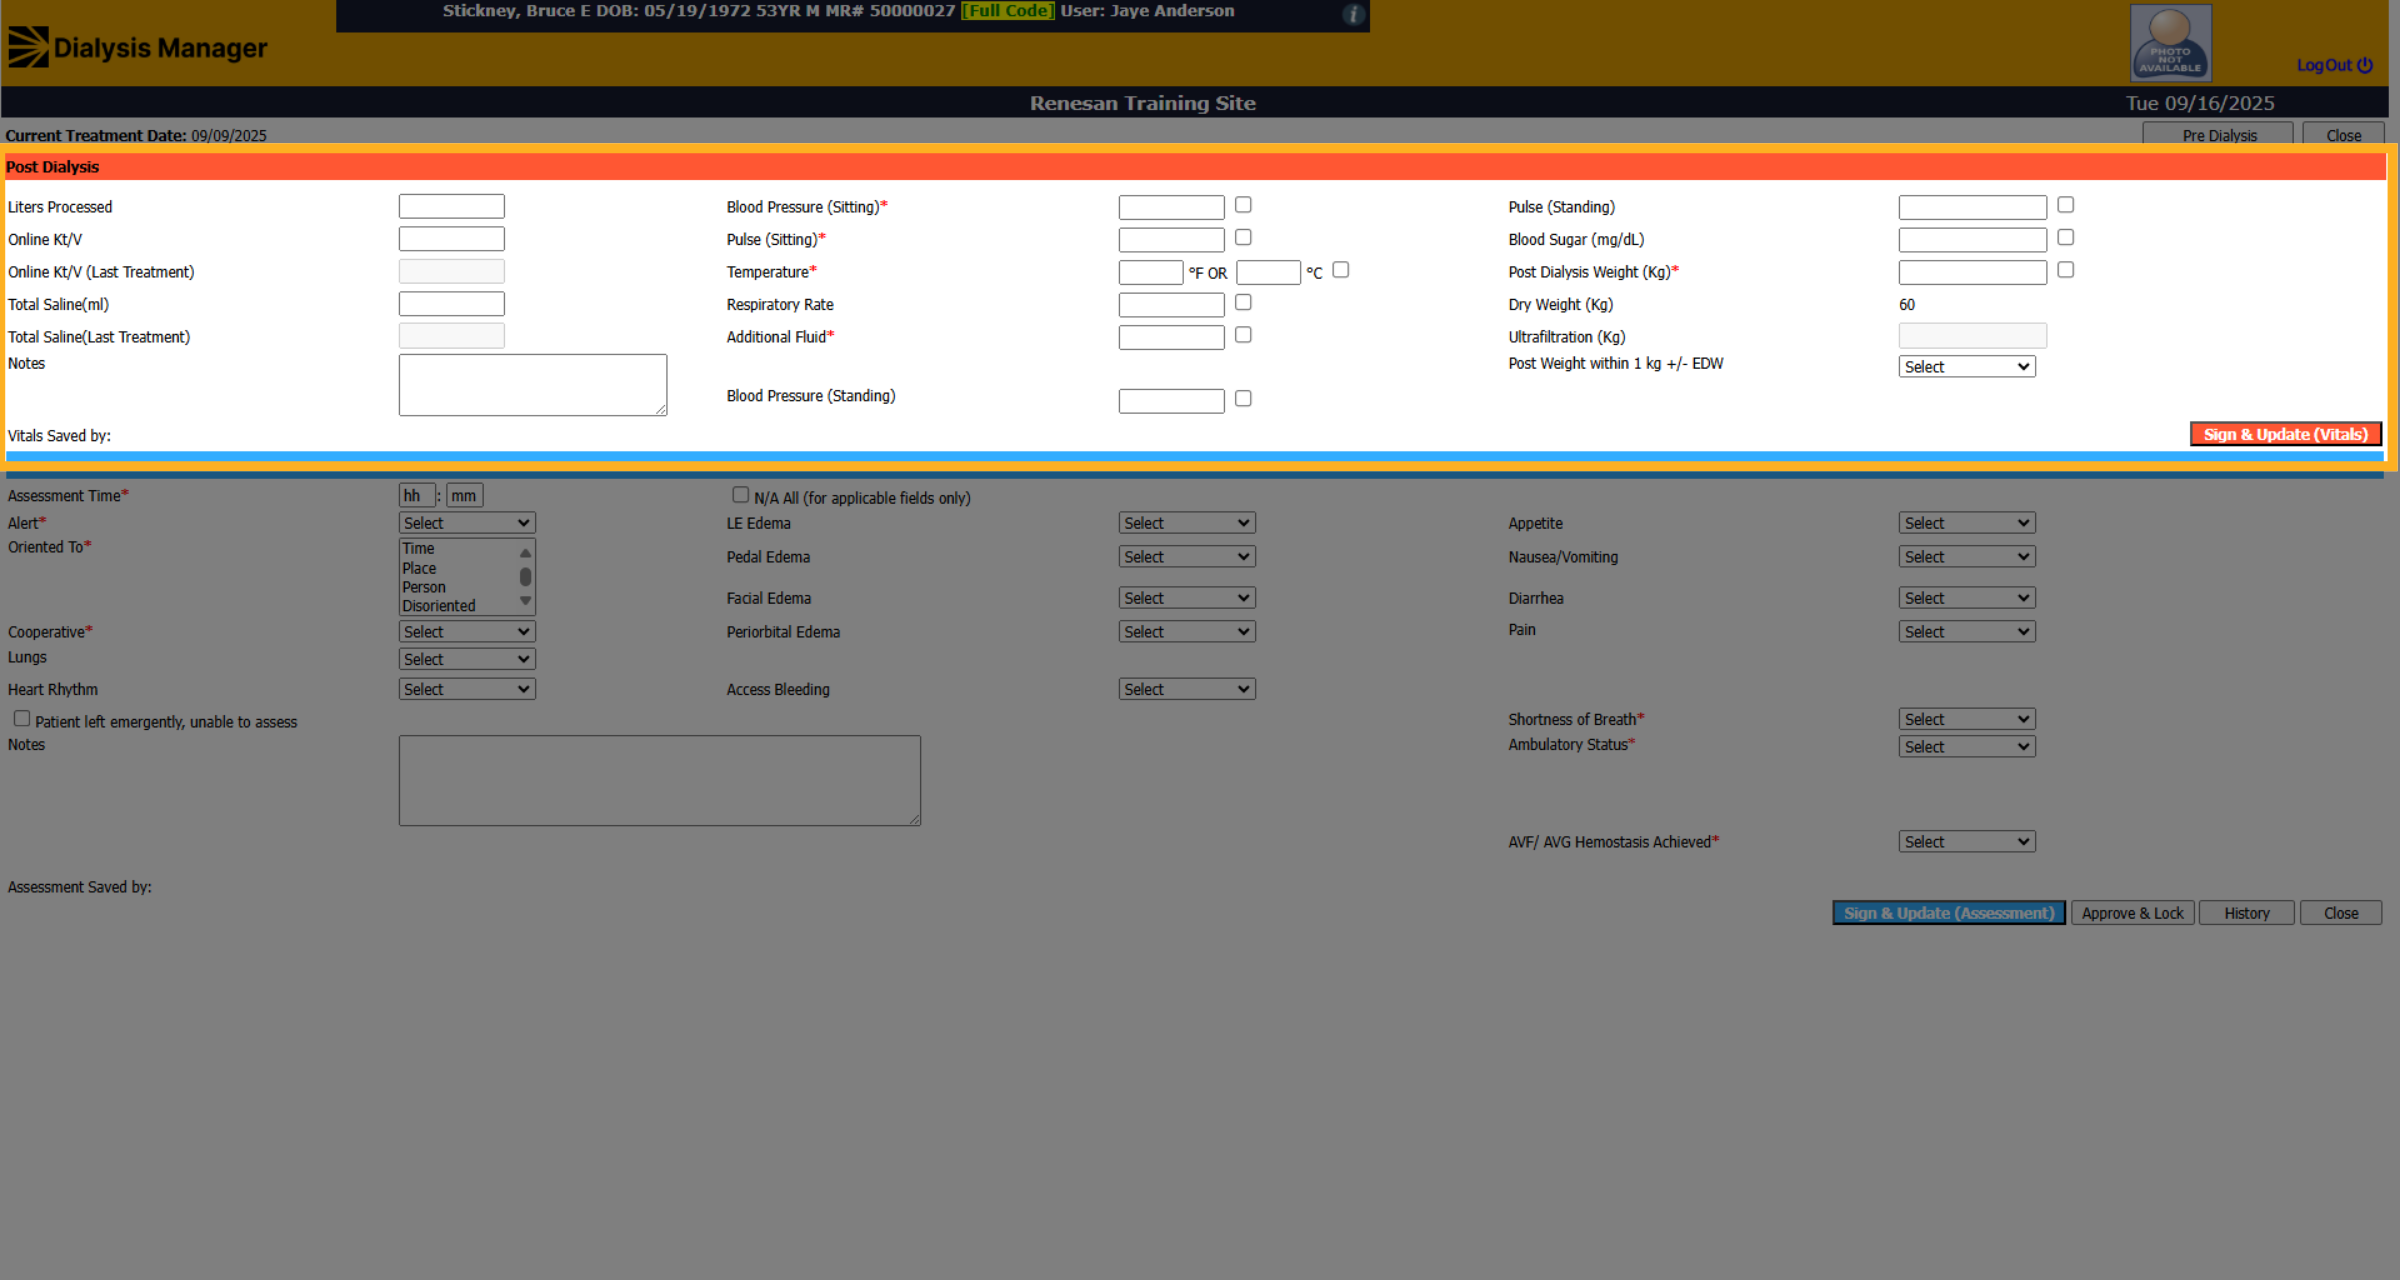The width and height of the screenshot is (2400, 1280).
Task: Click the Liters Processed input field
Action: (451, 206)
